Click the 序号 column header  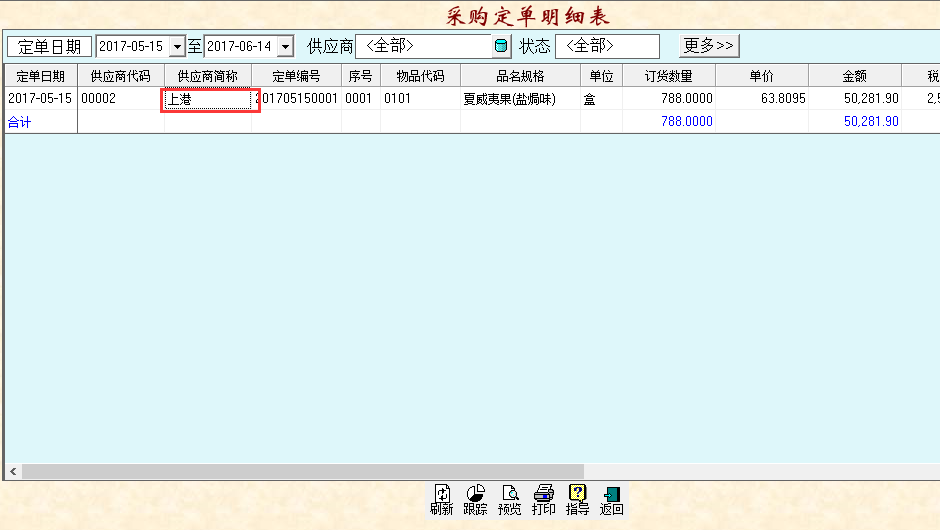click(360, 76)
